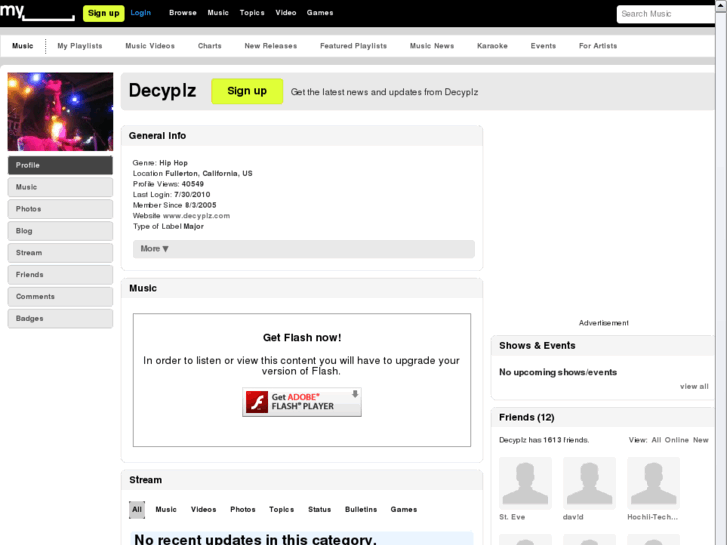Image resolution: width=727 pixels, height=545 pixels.
Task: Go to Music Videos
Action: [150, 46]
